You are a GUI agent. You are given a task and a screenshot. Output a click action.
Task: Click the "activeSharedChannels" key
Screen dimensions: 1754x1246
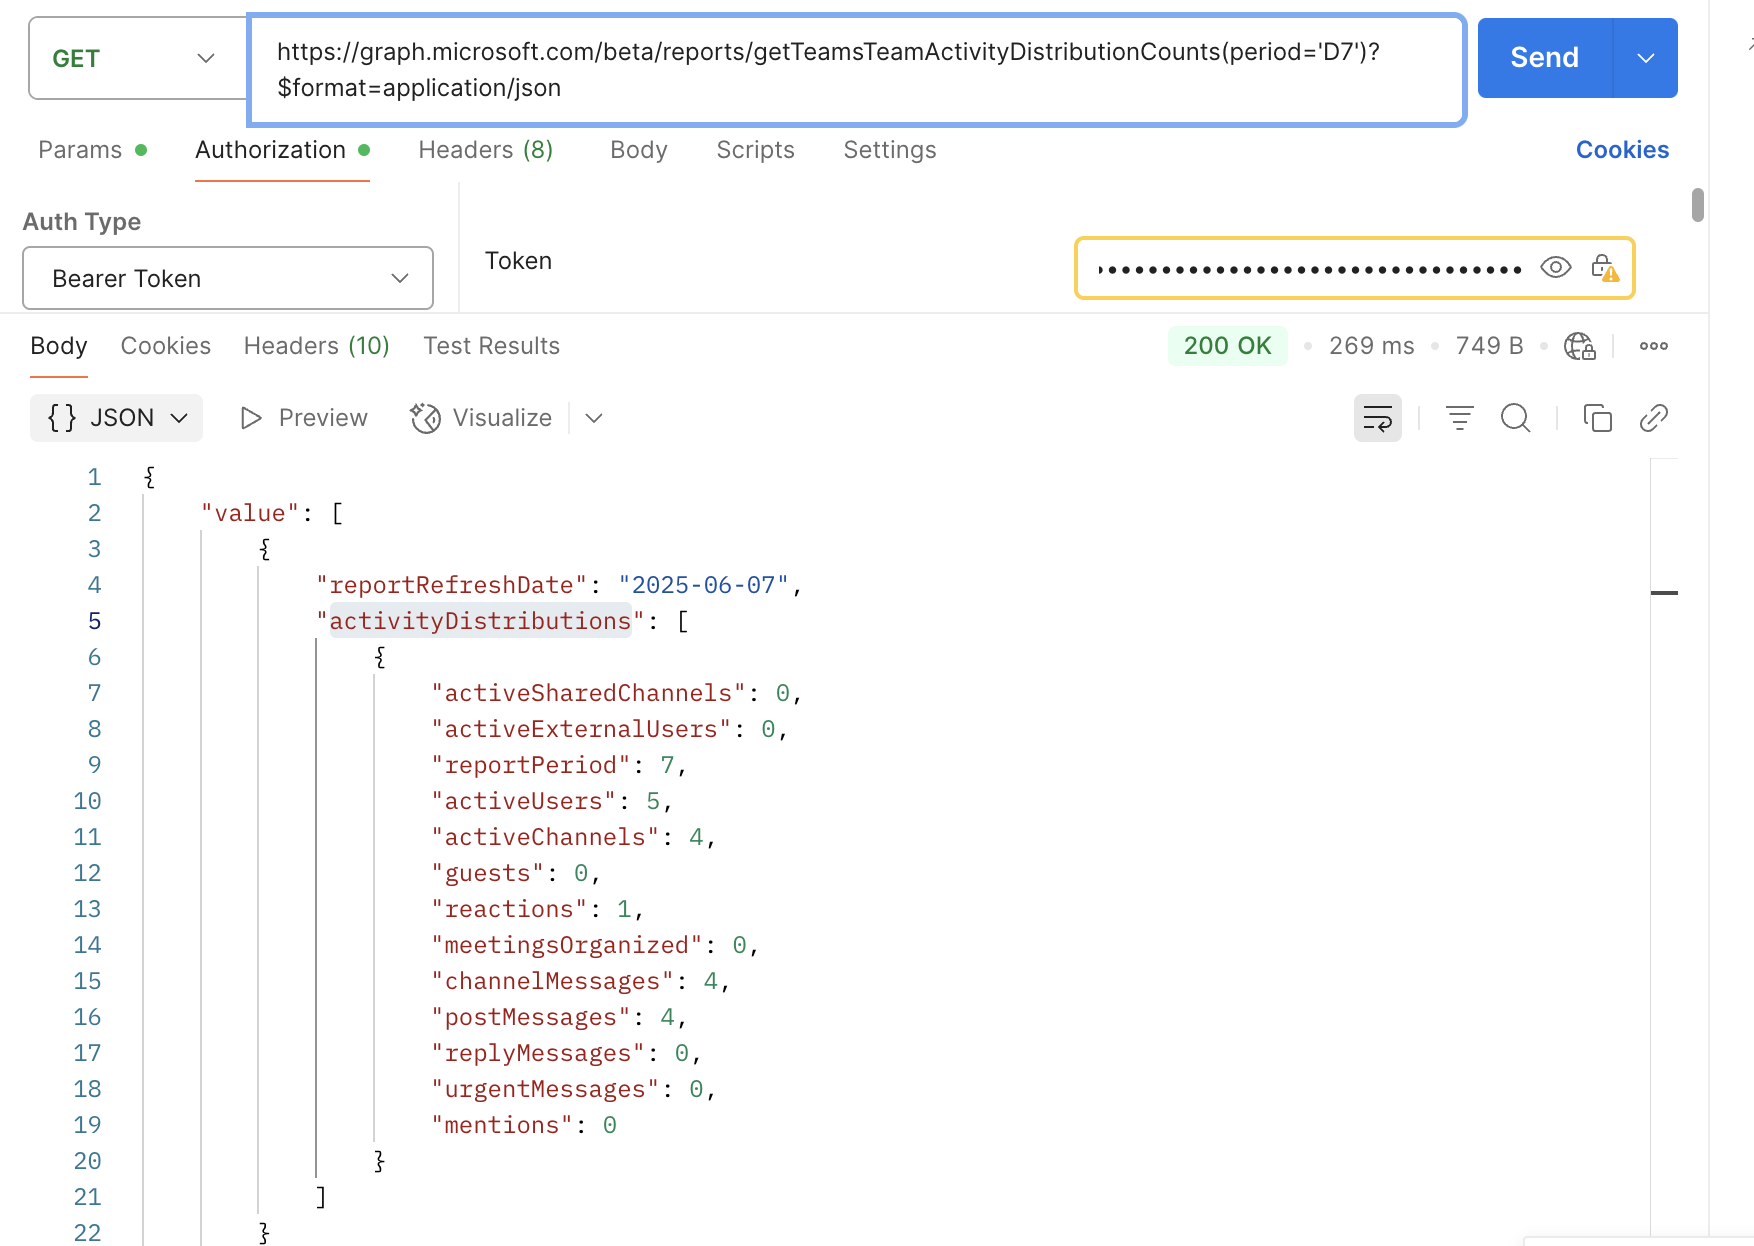[588, 693]
